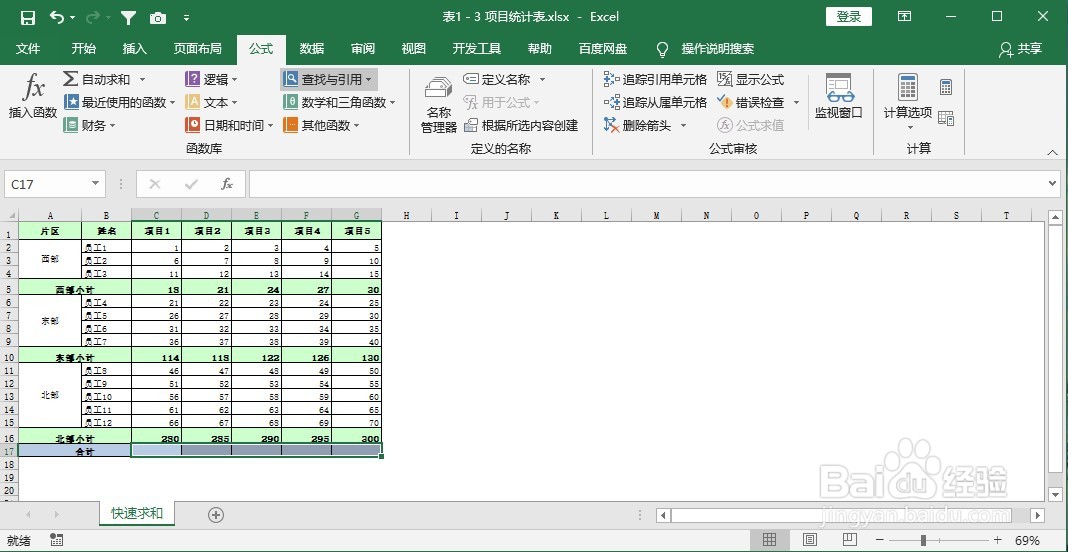Select the sheet tab 快速求和
This screenshot has height=552, width=1068.
click(x=137, y=513)
